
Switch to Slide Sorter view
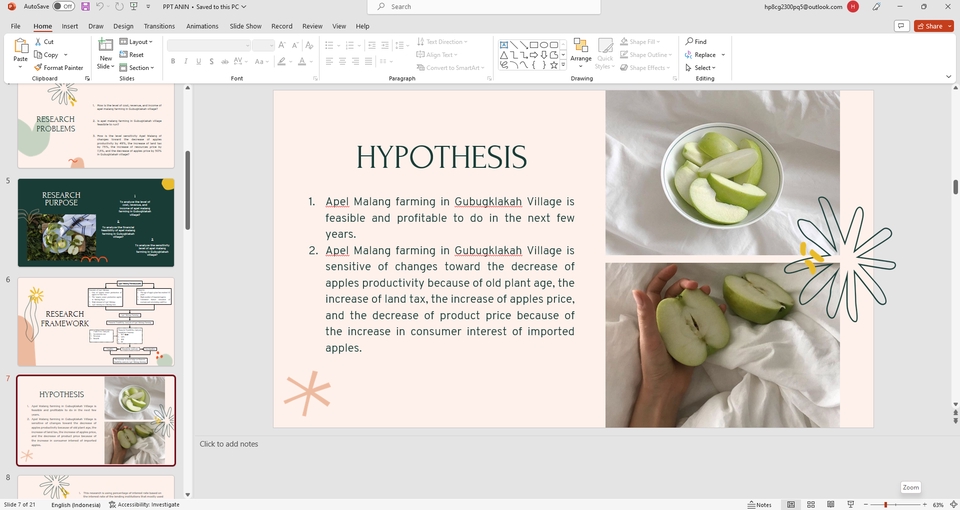pos(811,504)
